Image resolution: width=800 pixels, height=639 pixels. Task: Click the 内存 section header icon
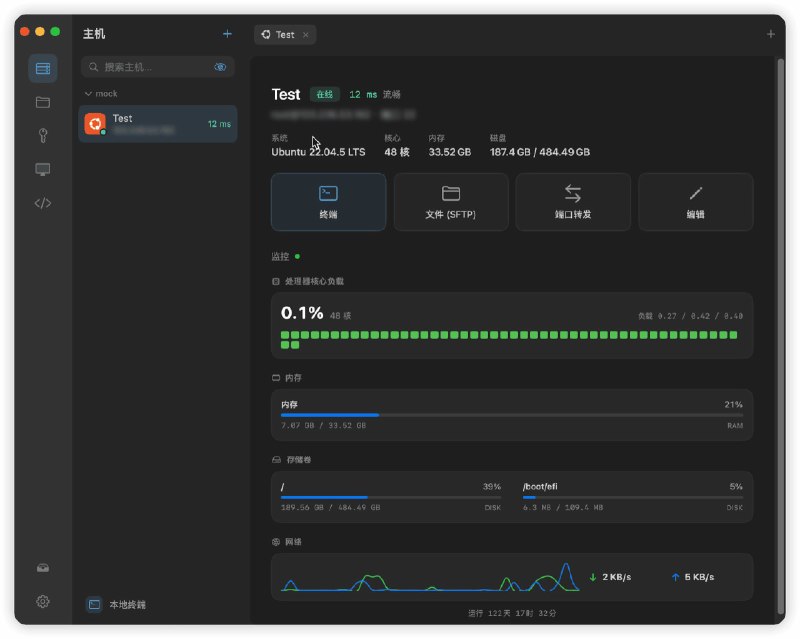coord(276,378)
